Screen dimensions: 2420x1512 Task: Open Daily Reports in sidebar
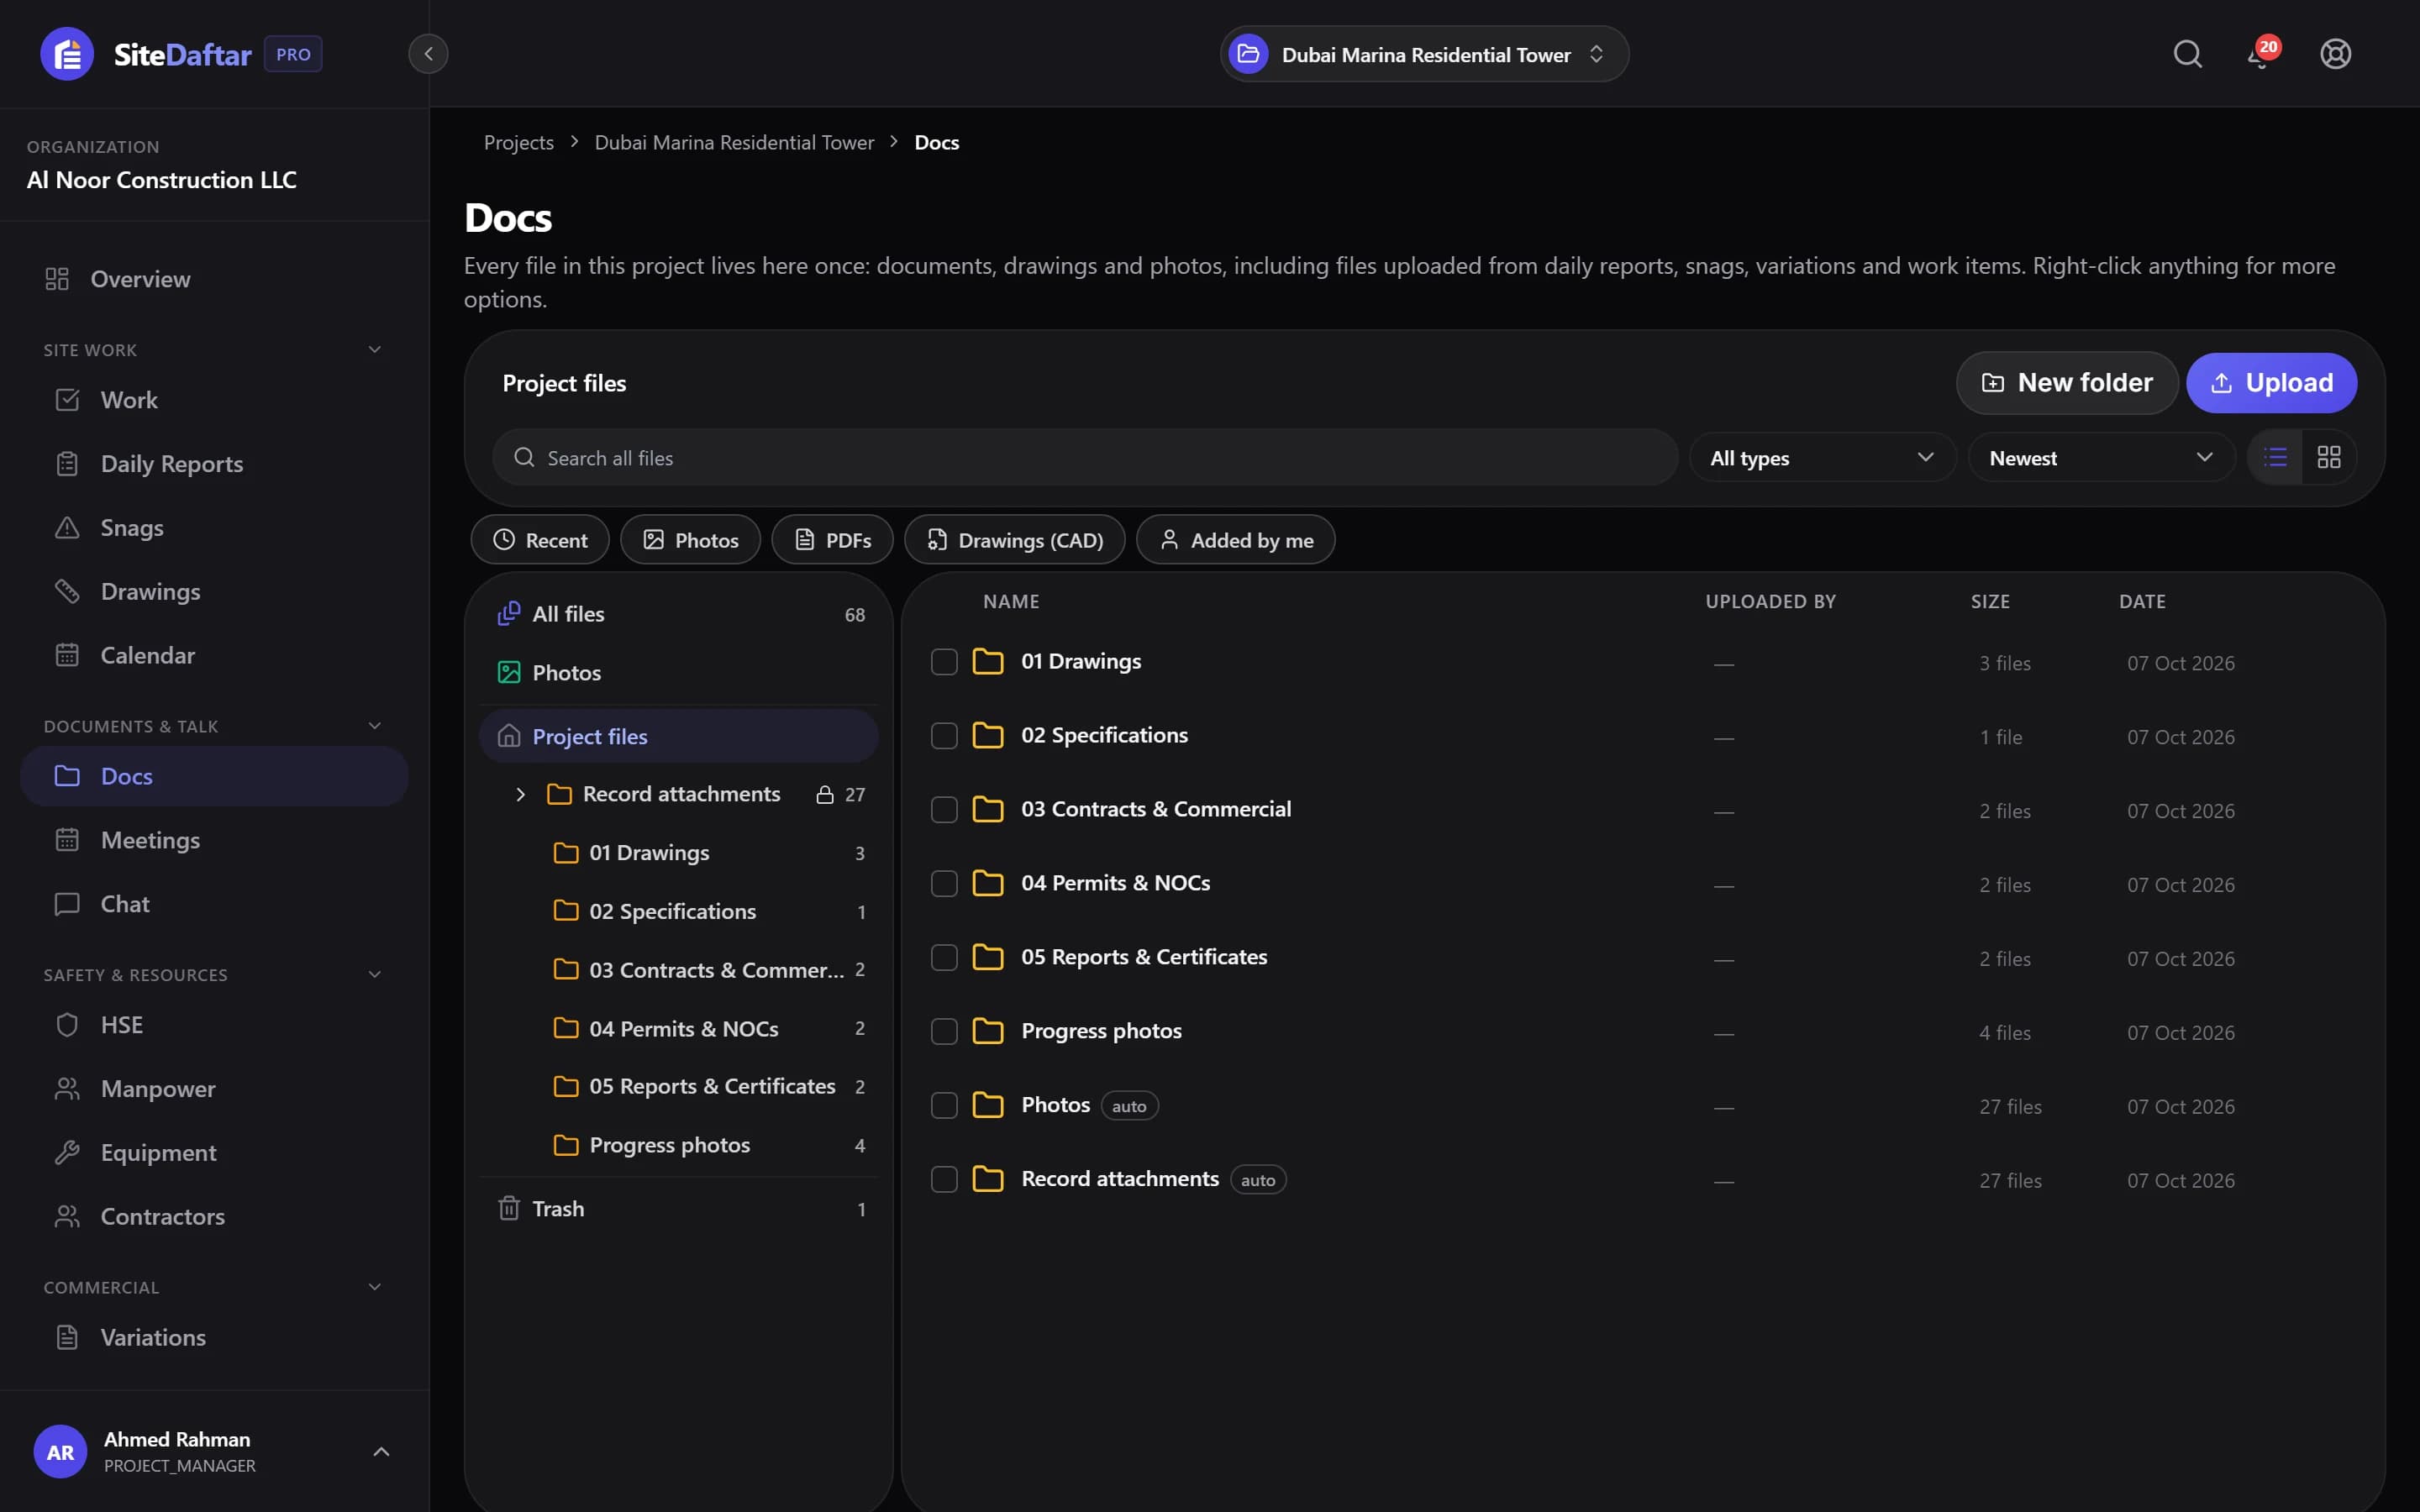[x=214, y=464]
